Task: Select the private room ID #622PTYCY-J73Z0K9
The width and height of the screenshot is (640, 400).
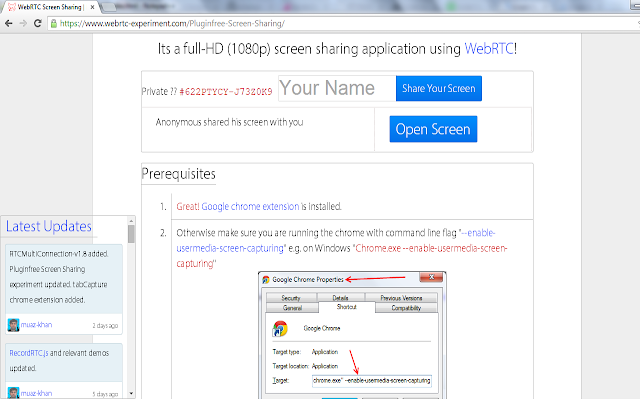Action: [x=226, y=92]
